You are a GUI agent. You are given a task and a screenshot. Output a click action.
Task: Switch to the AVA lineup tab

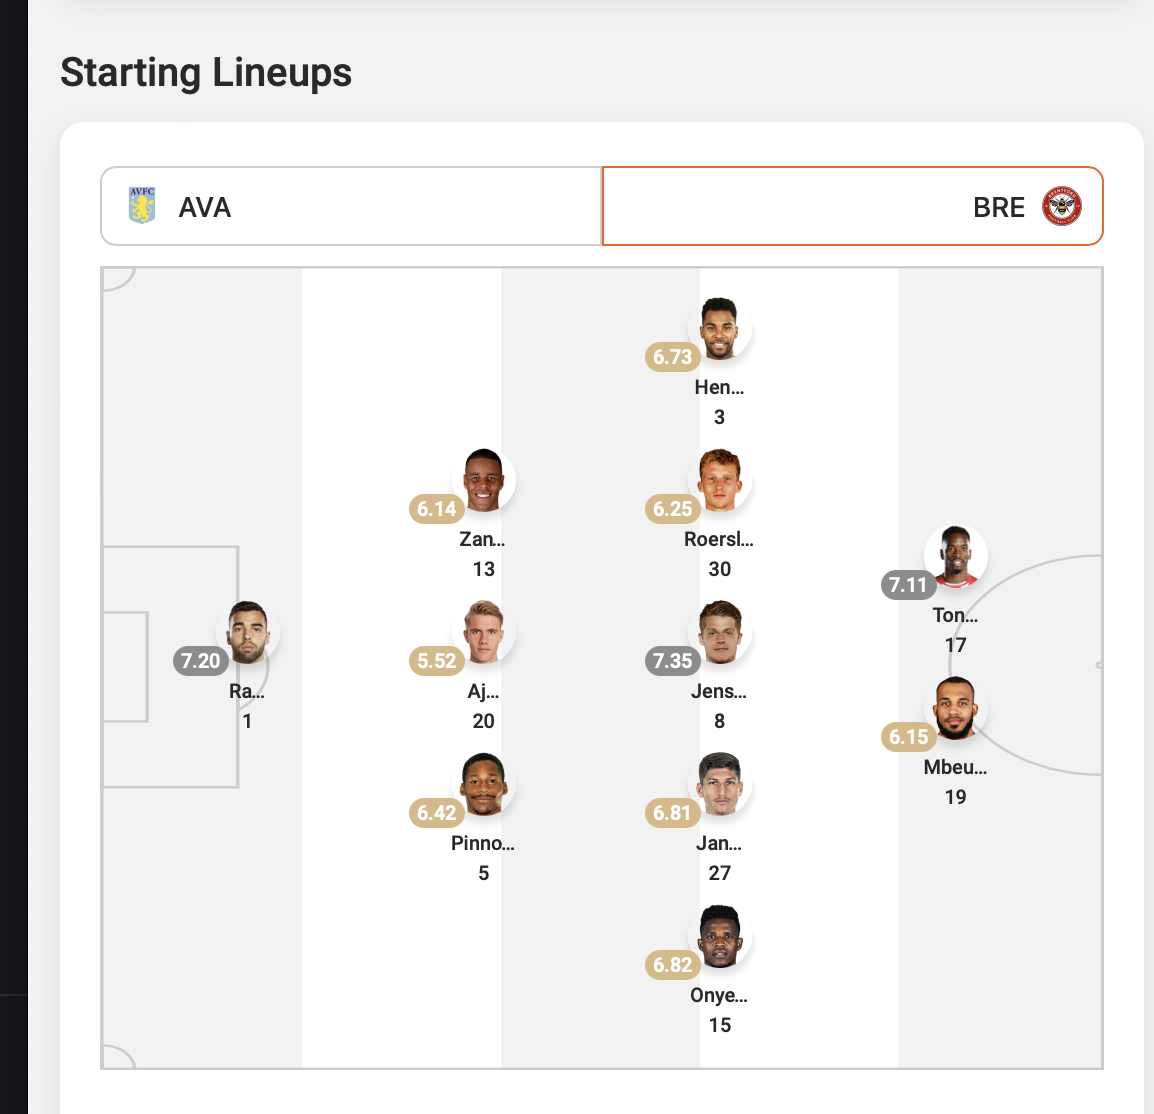coord(350,206)
